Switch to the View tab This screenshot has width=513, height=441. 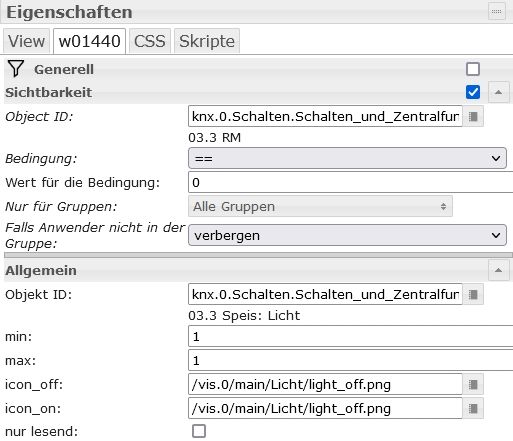(x=26, y=41)
